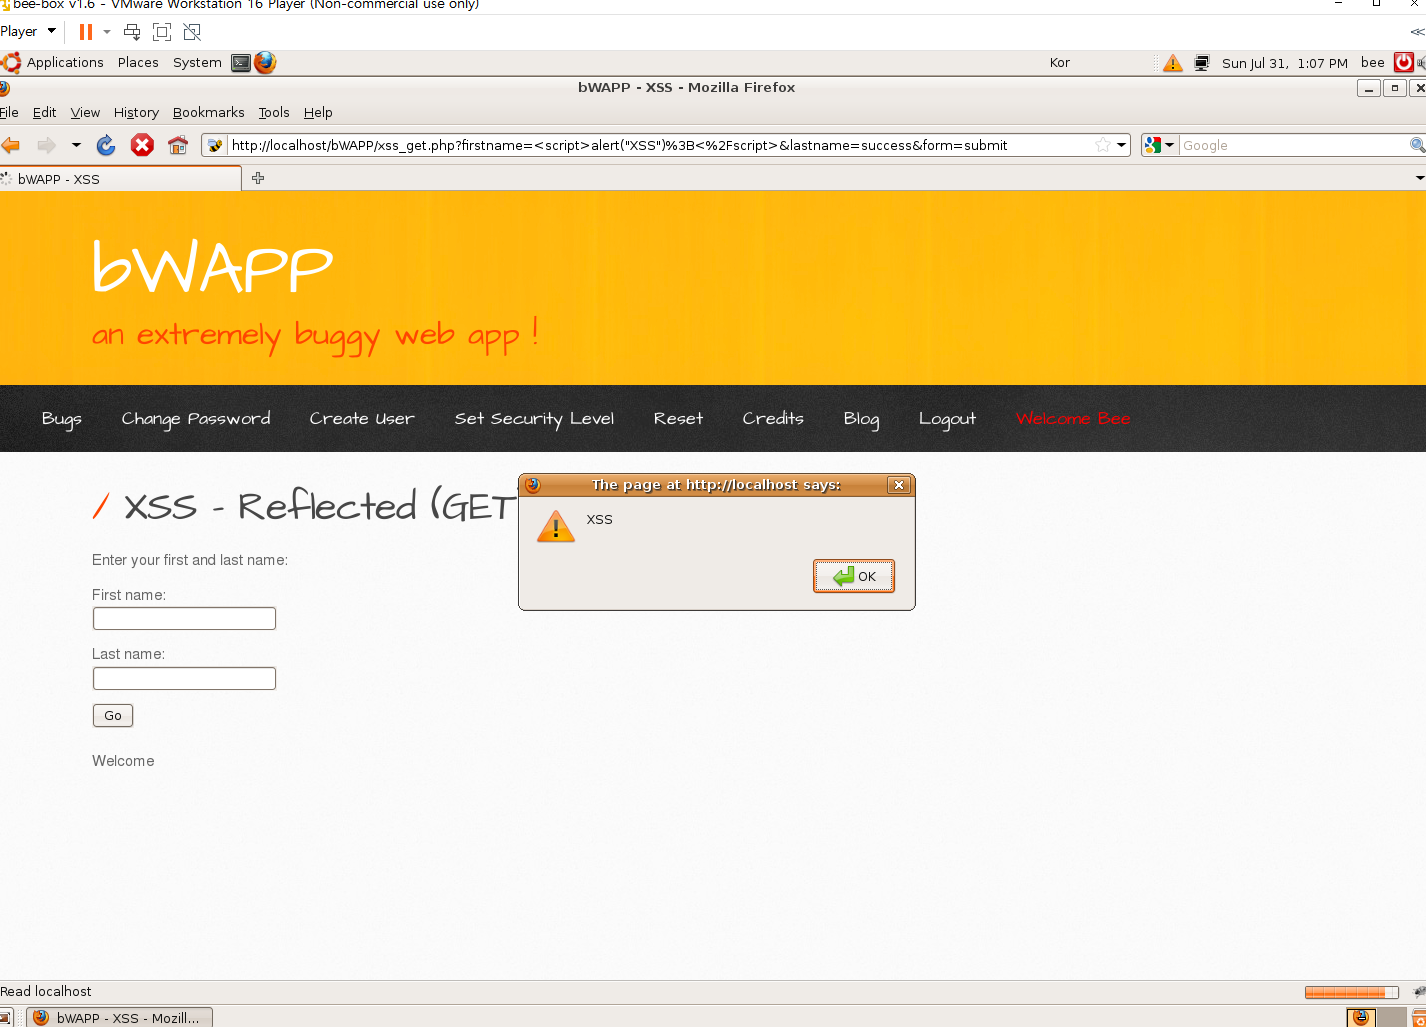The image size is (1426, 1027).
Task: Open the orange warning notification icon
Action: pos(1173,63)
